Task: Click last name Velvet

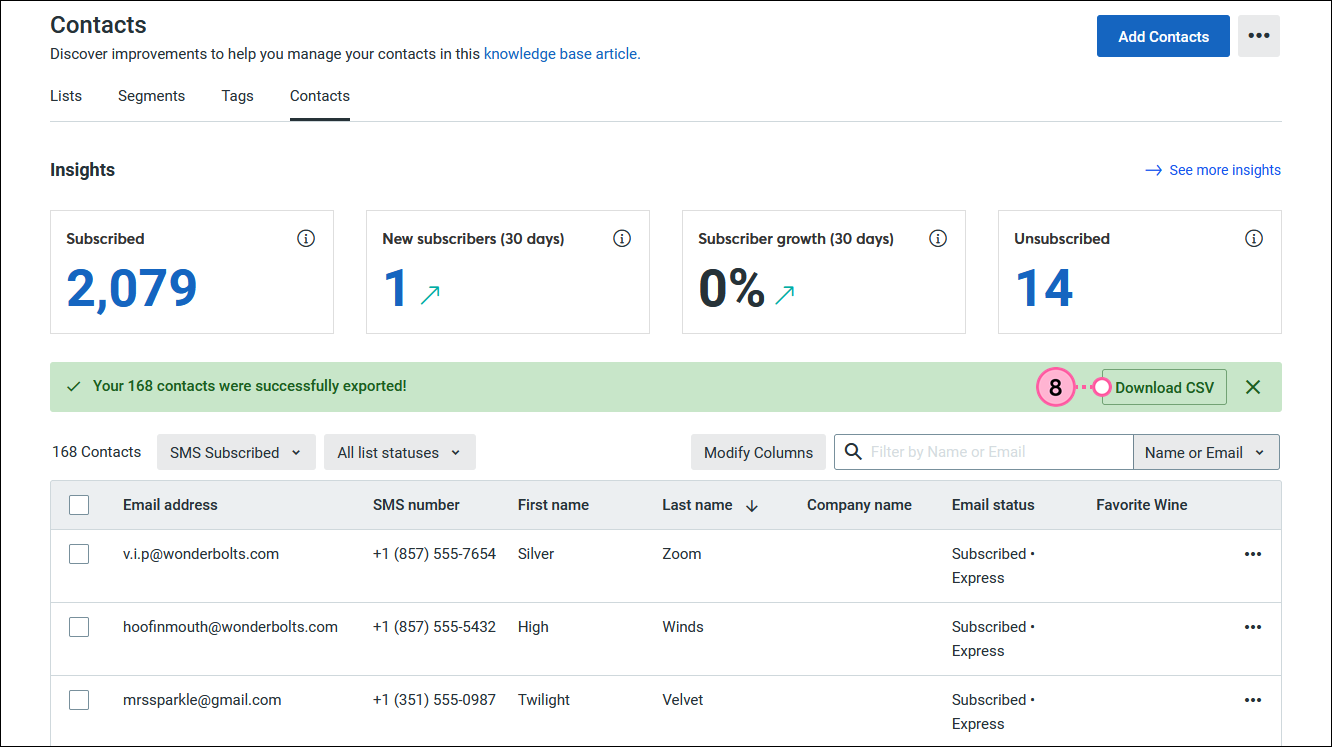Action: point(683,700)
